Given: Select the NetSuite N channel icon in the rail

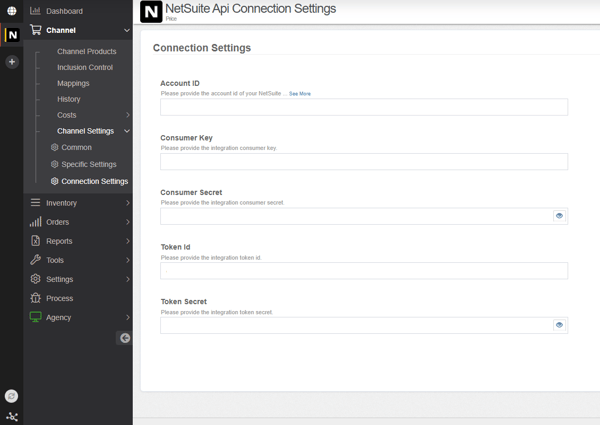Looking at the screenshot, I should [x=12, y=35].
